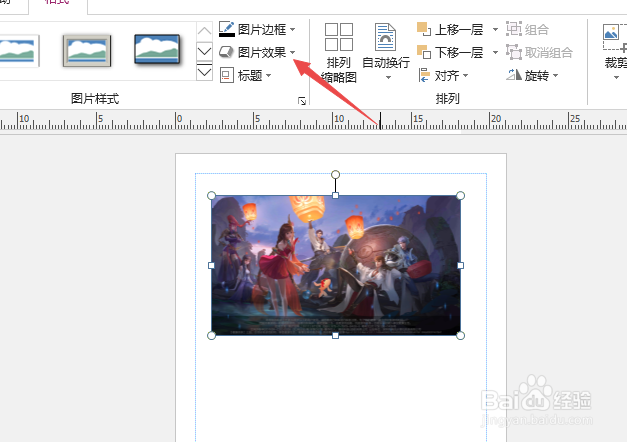Click the 裁剪 crop icon
This screenshot has width=627, height=442.
click(x=615, y=38)
